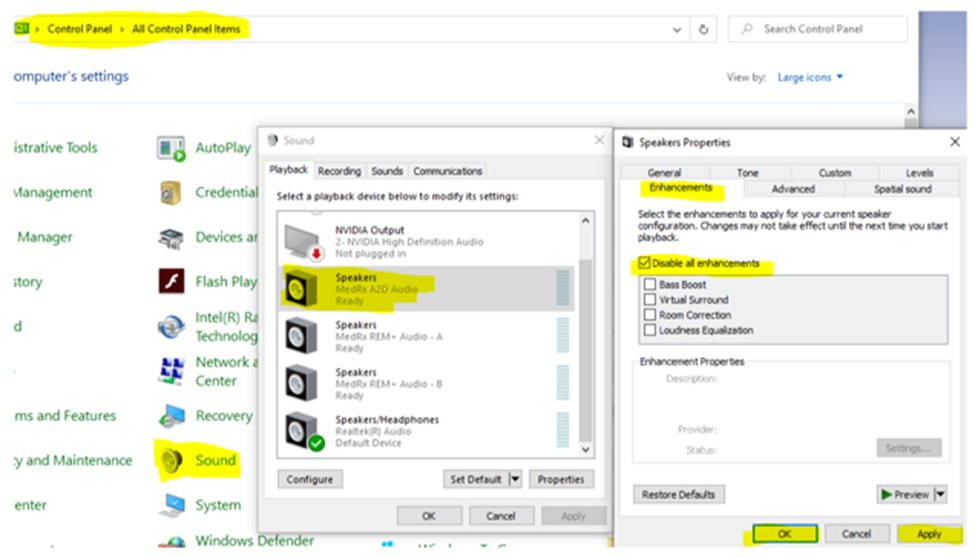Check the Loudness Equalization option
975x557 pixels.
click(651, 330)
